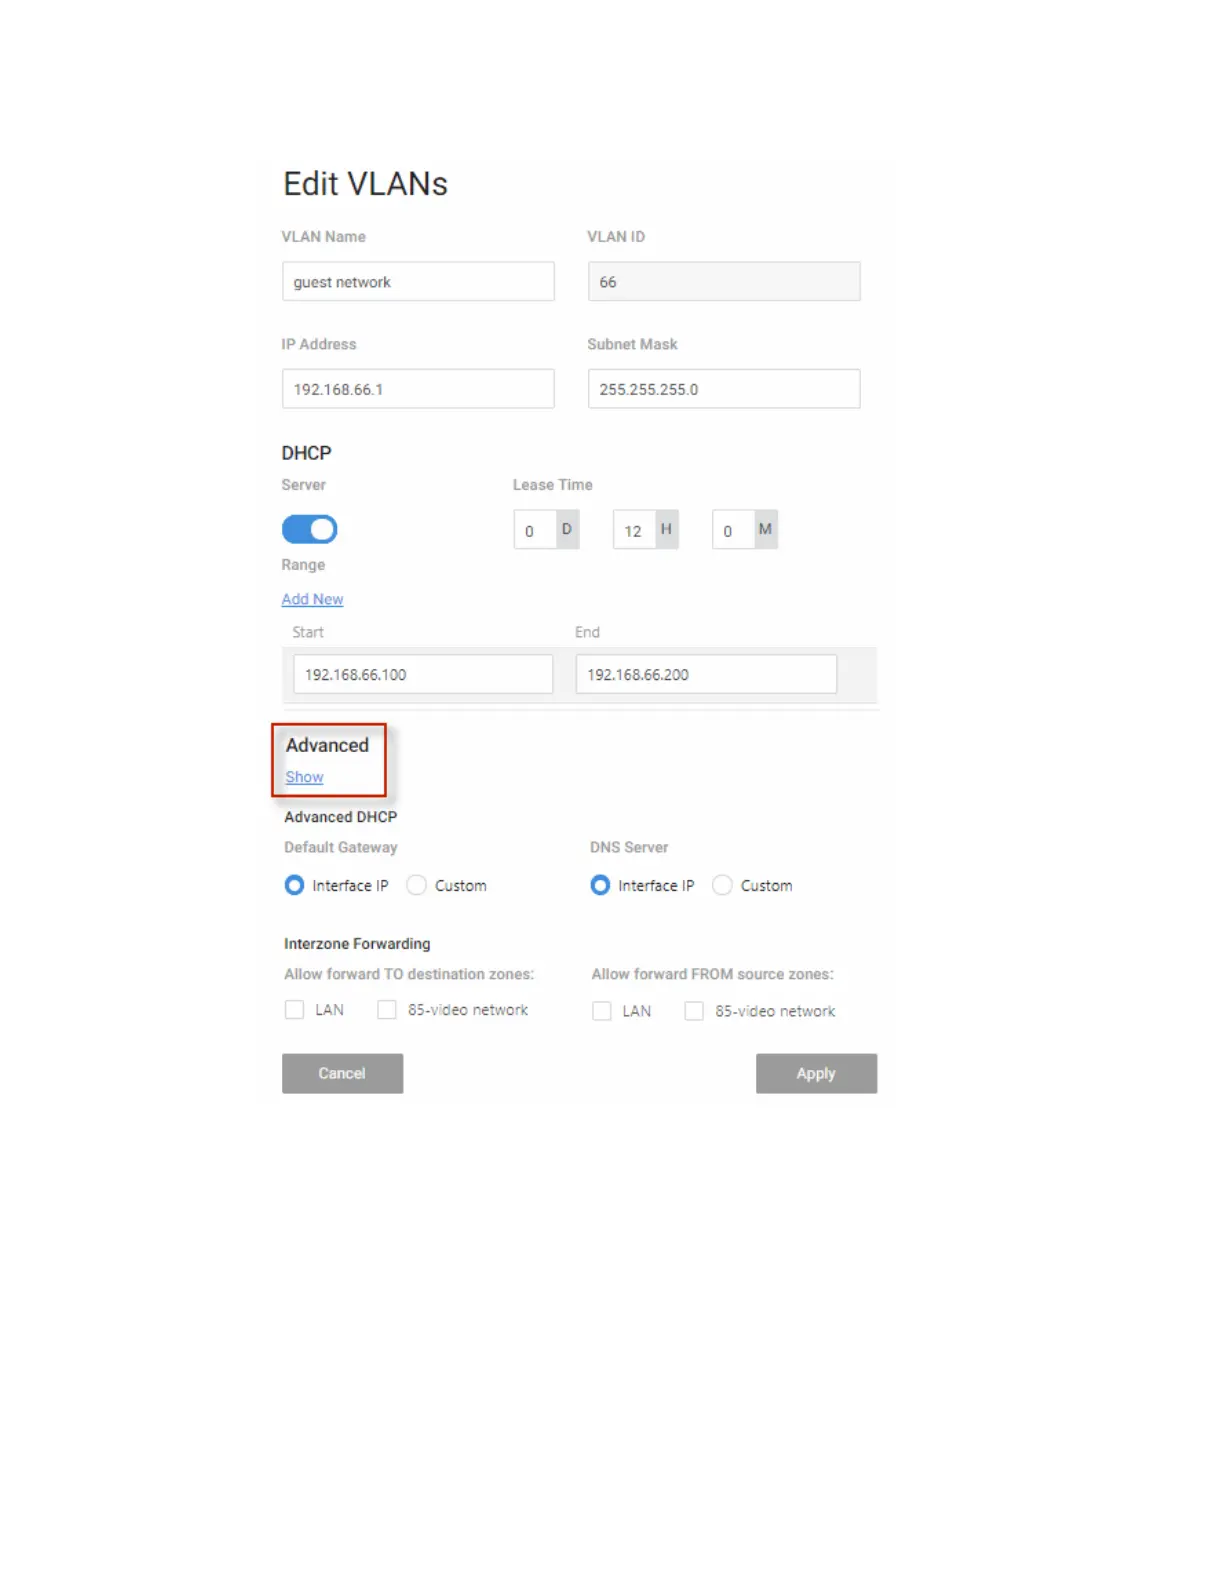Click the Edit VLANs heading
The width and height of the screenshot is (1224, 1584).
point(365,184)
